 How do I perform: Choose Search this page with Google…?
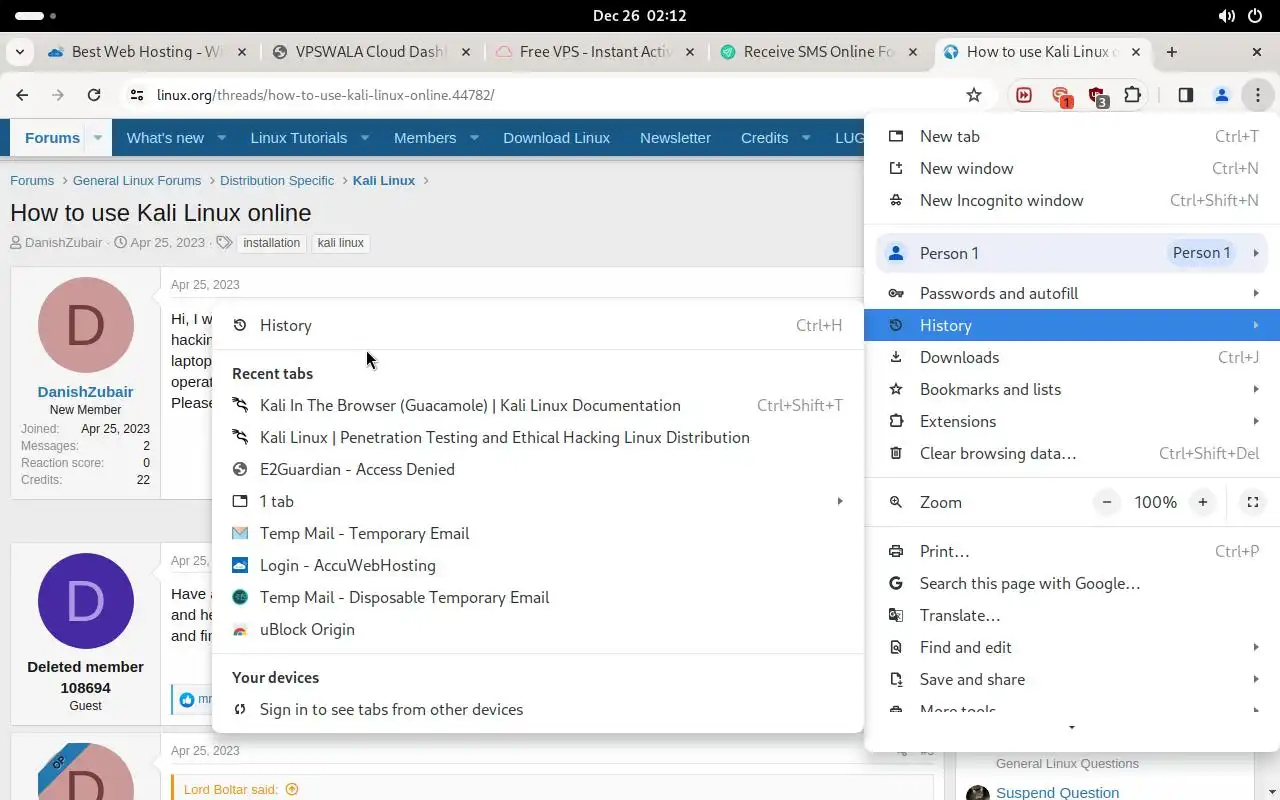(1072, 583)
